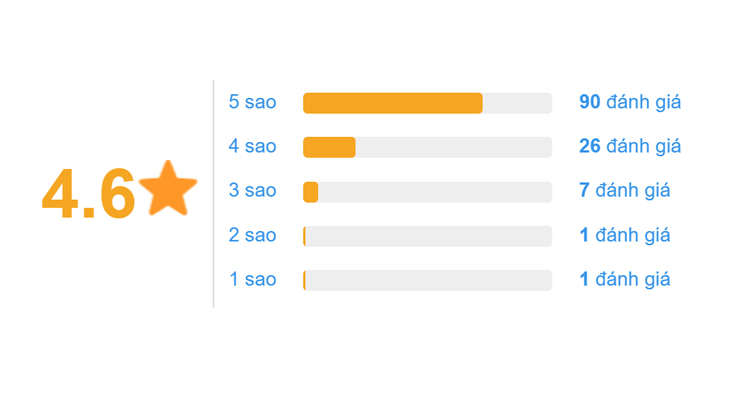This screenshot has height=400, width=730.
Task: Pick the 1 sao rating label
Action: point(252,279)
